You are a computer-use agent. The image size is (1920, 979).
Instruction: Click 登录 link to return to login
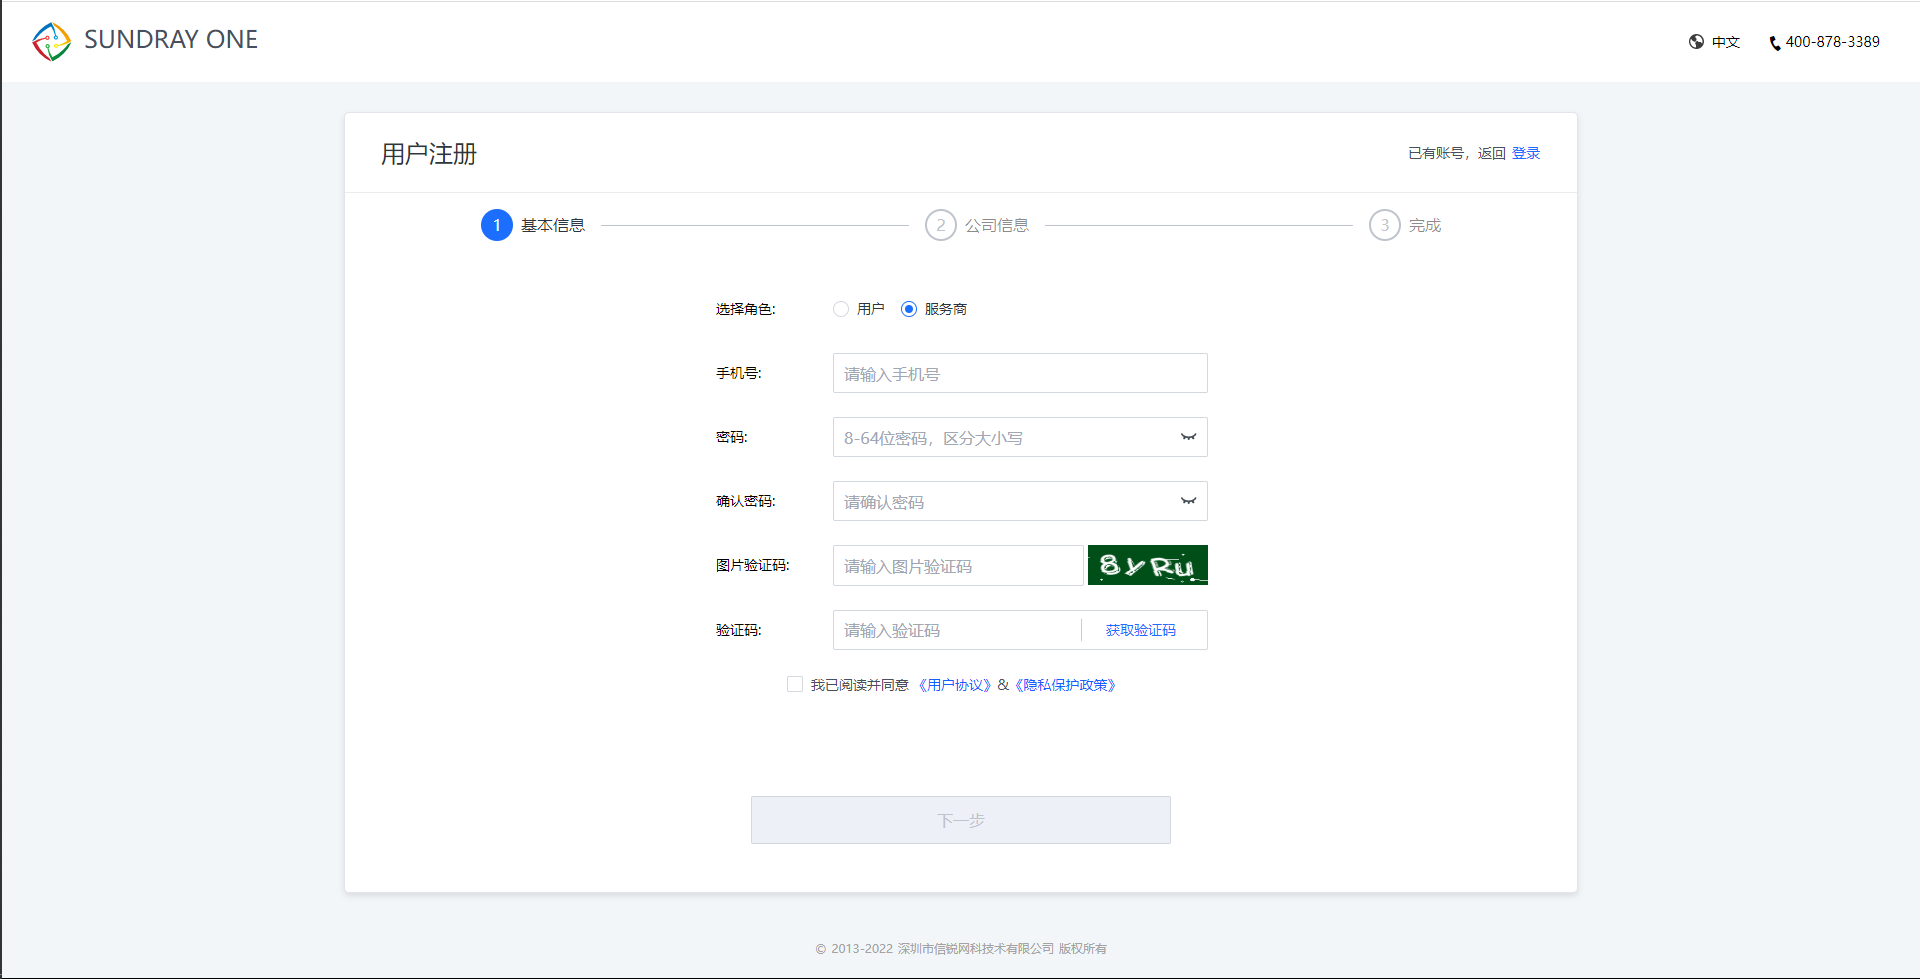point(1525,153)
